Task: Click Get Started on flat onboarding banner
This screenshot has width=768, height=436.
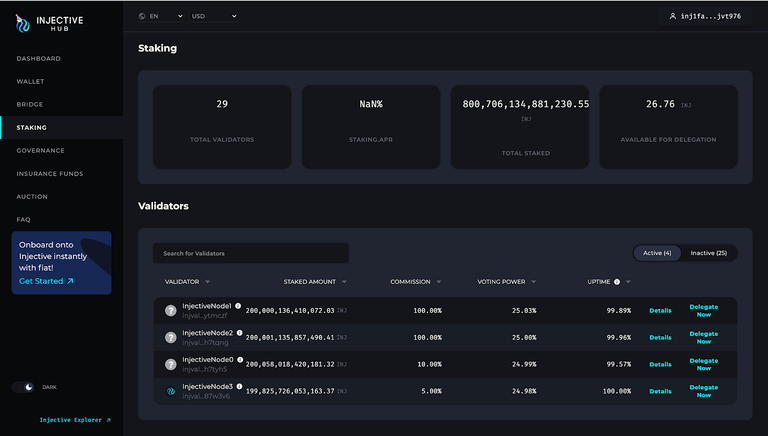Action: pyautogui.click(x=46, y=281)
